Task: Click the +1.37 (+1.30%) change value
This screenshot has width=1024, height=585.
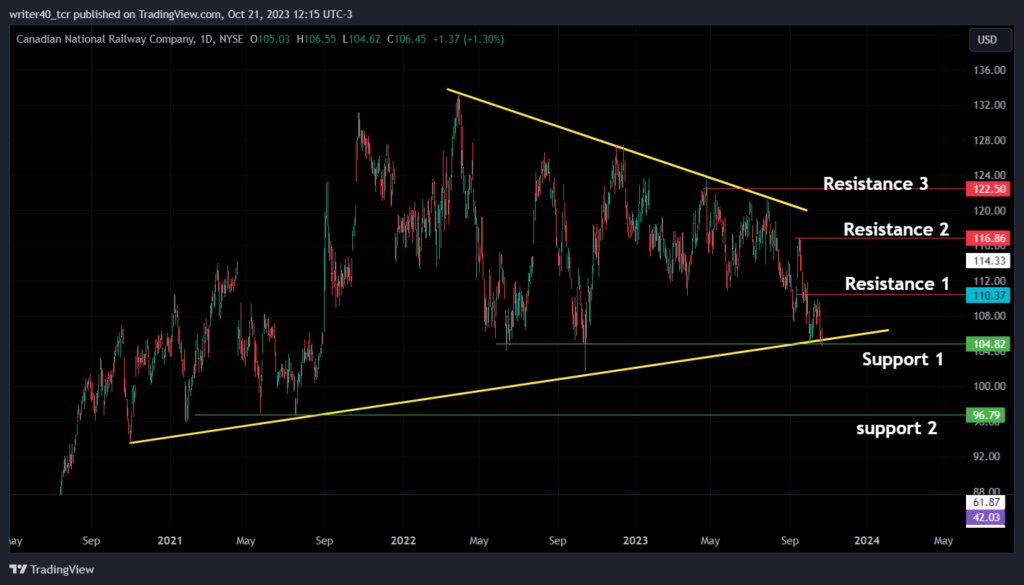Action: (x=468, y=39)
